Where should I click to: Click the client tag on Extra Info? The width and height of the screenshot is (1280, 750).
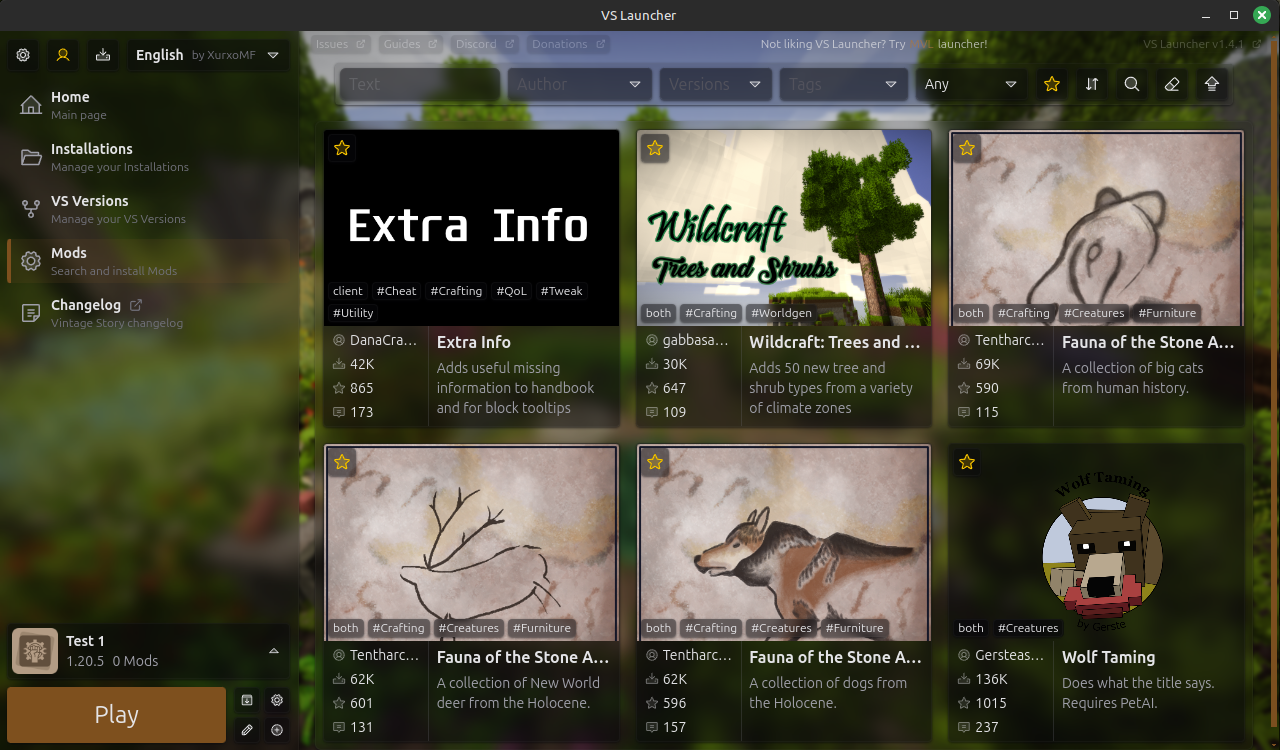tap(348, 291)
